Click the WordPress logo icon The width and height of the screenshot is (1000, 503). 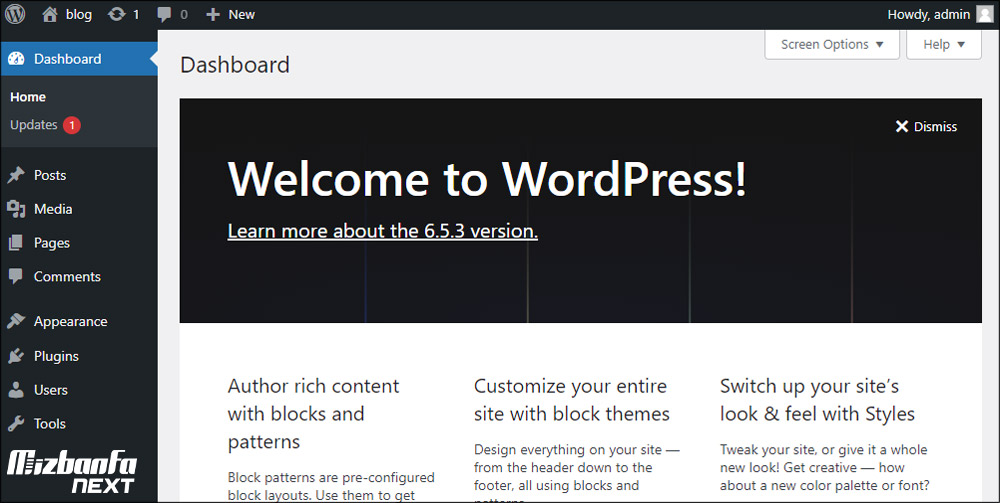click(15, 13)
